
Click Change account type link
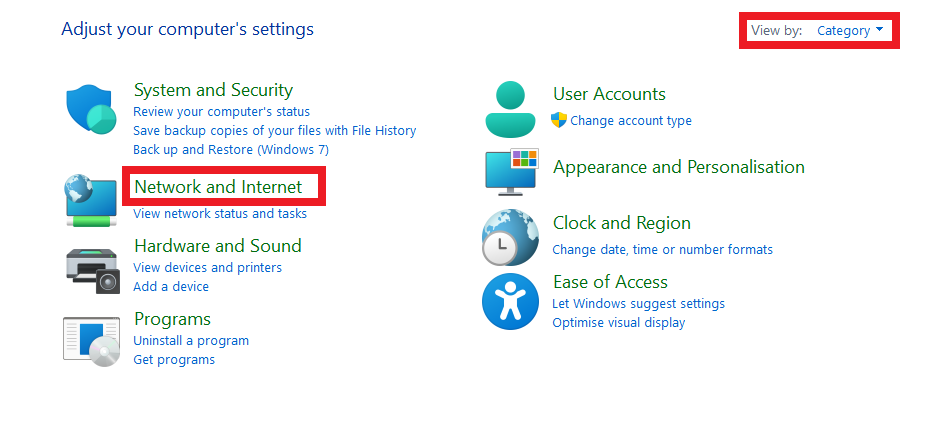pyautogui.click(x=630, y=121)
